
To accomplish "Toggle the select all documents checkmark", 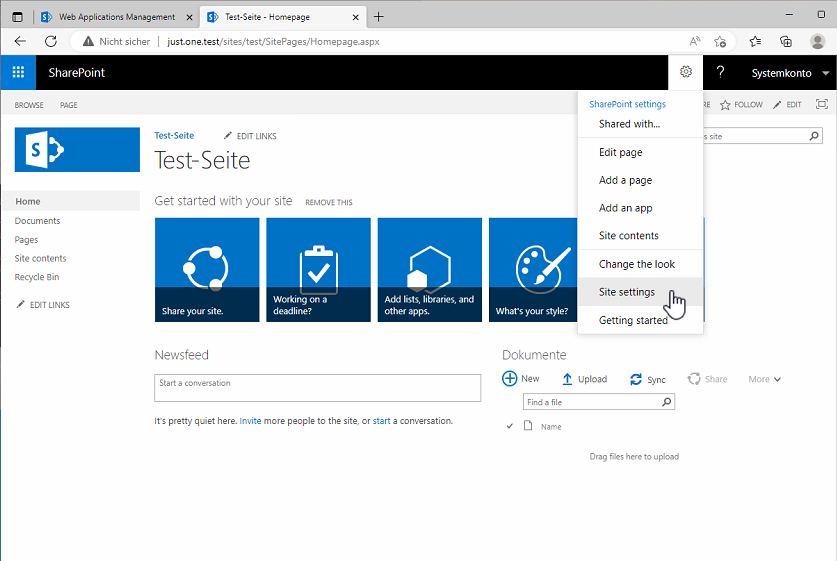I will [510, 426].
